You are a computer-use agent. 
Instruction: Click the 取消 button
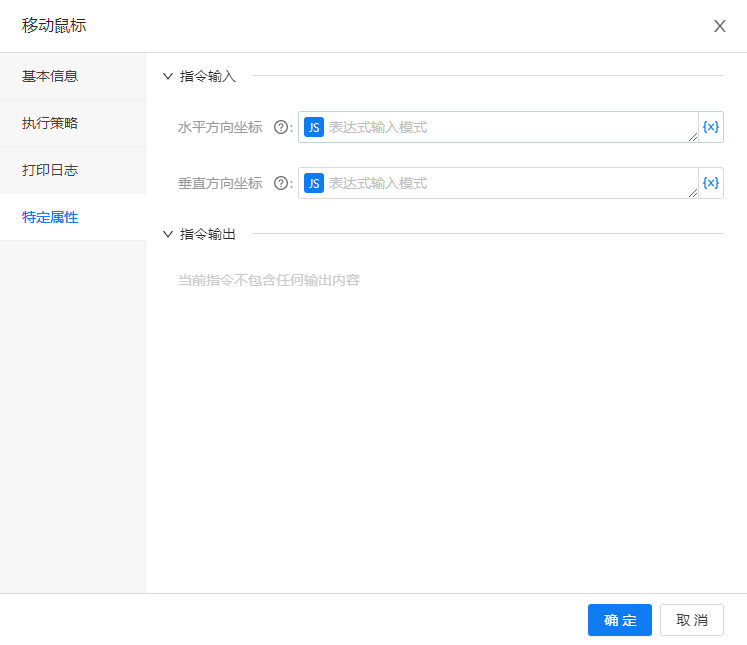tap(691, 620)
